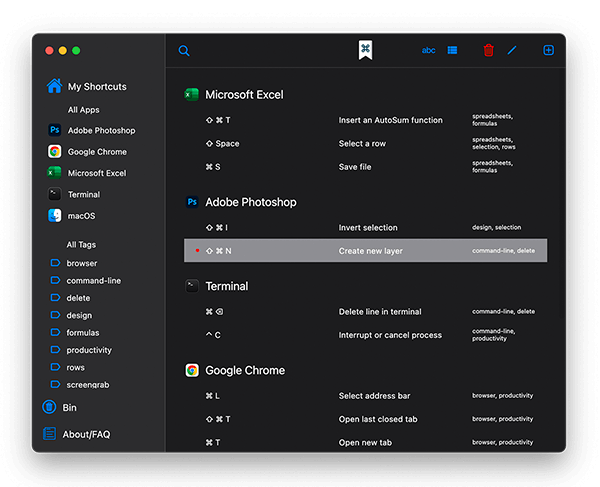This screenshot has height=487, width=600.
Task: Choose the productivity tag filter
Action: [x=89, y=350]
